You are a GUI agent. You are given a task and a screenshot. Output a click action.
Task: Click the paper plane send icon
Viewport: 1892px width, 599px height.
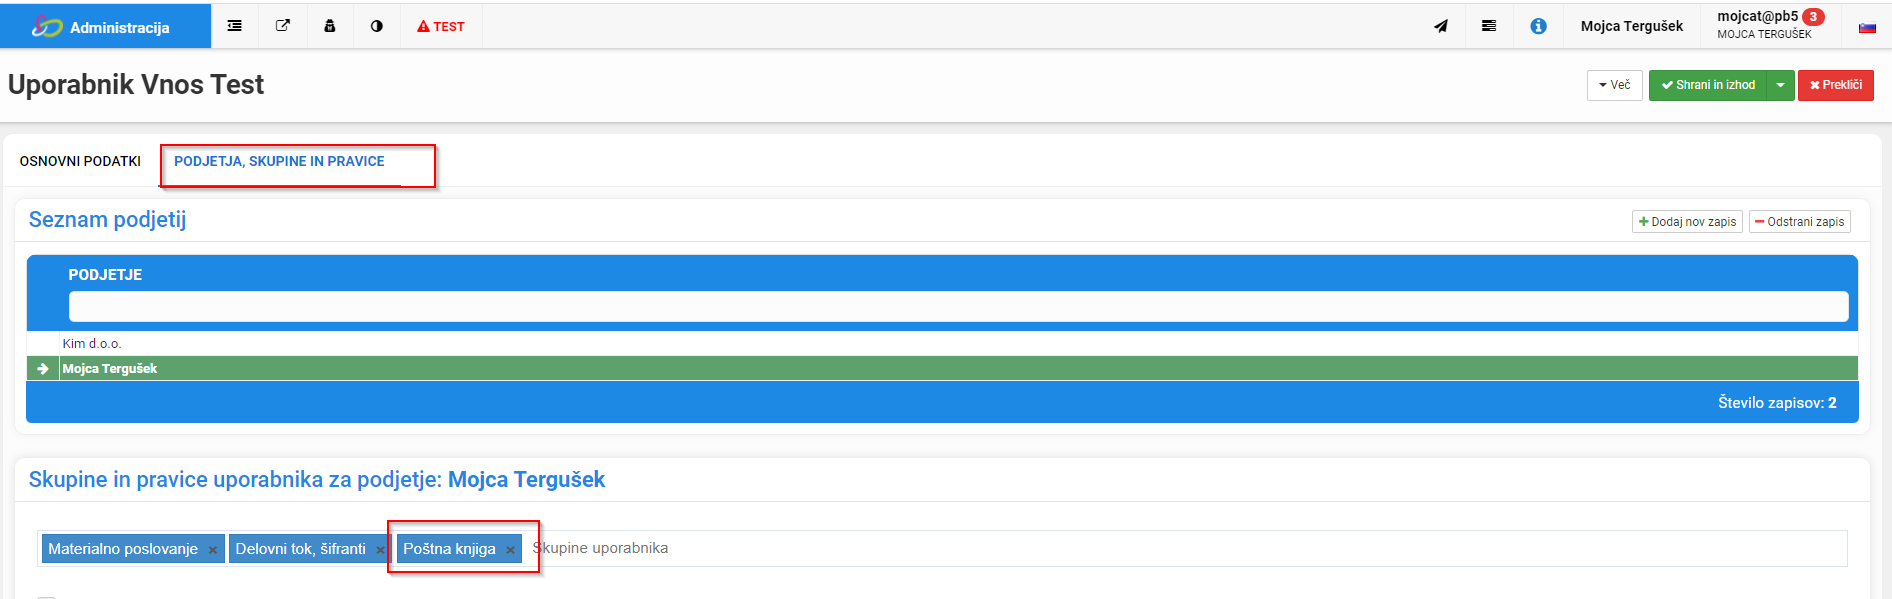pos(1441,26)
